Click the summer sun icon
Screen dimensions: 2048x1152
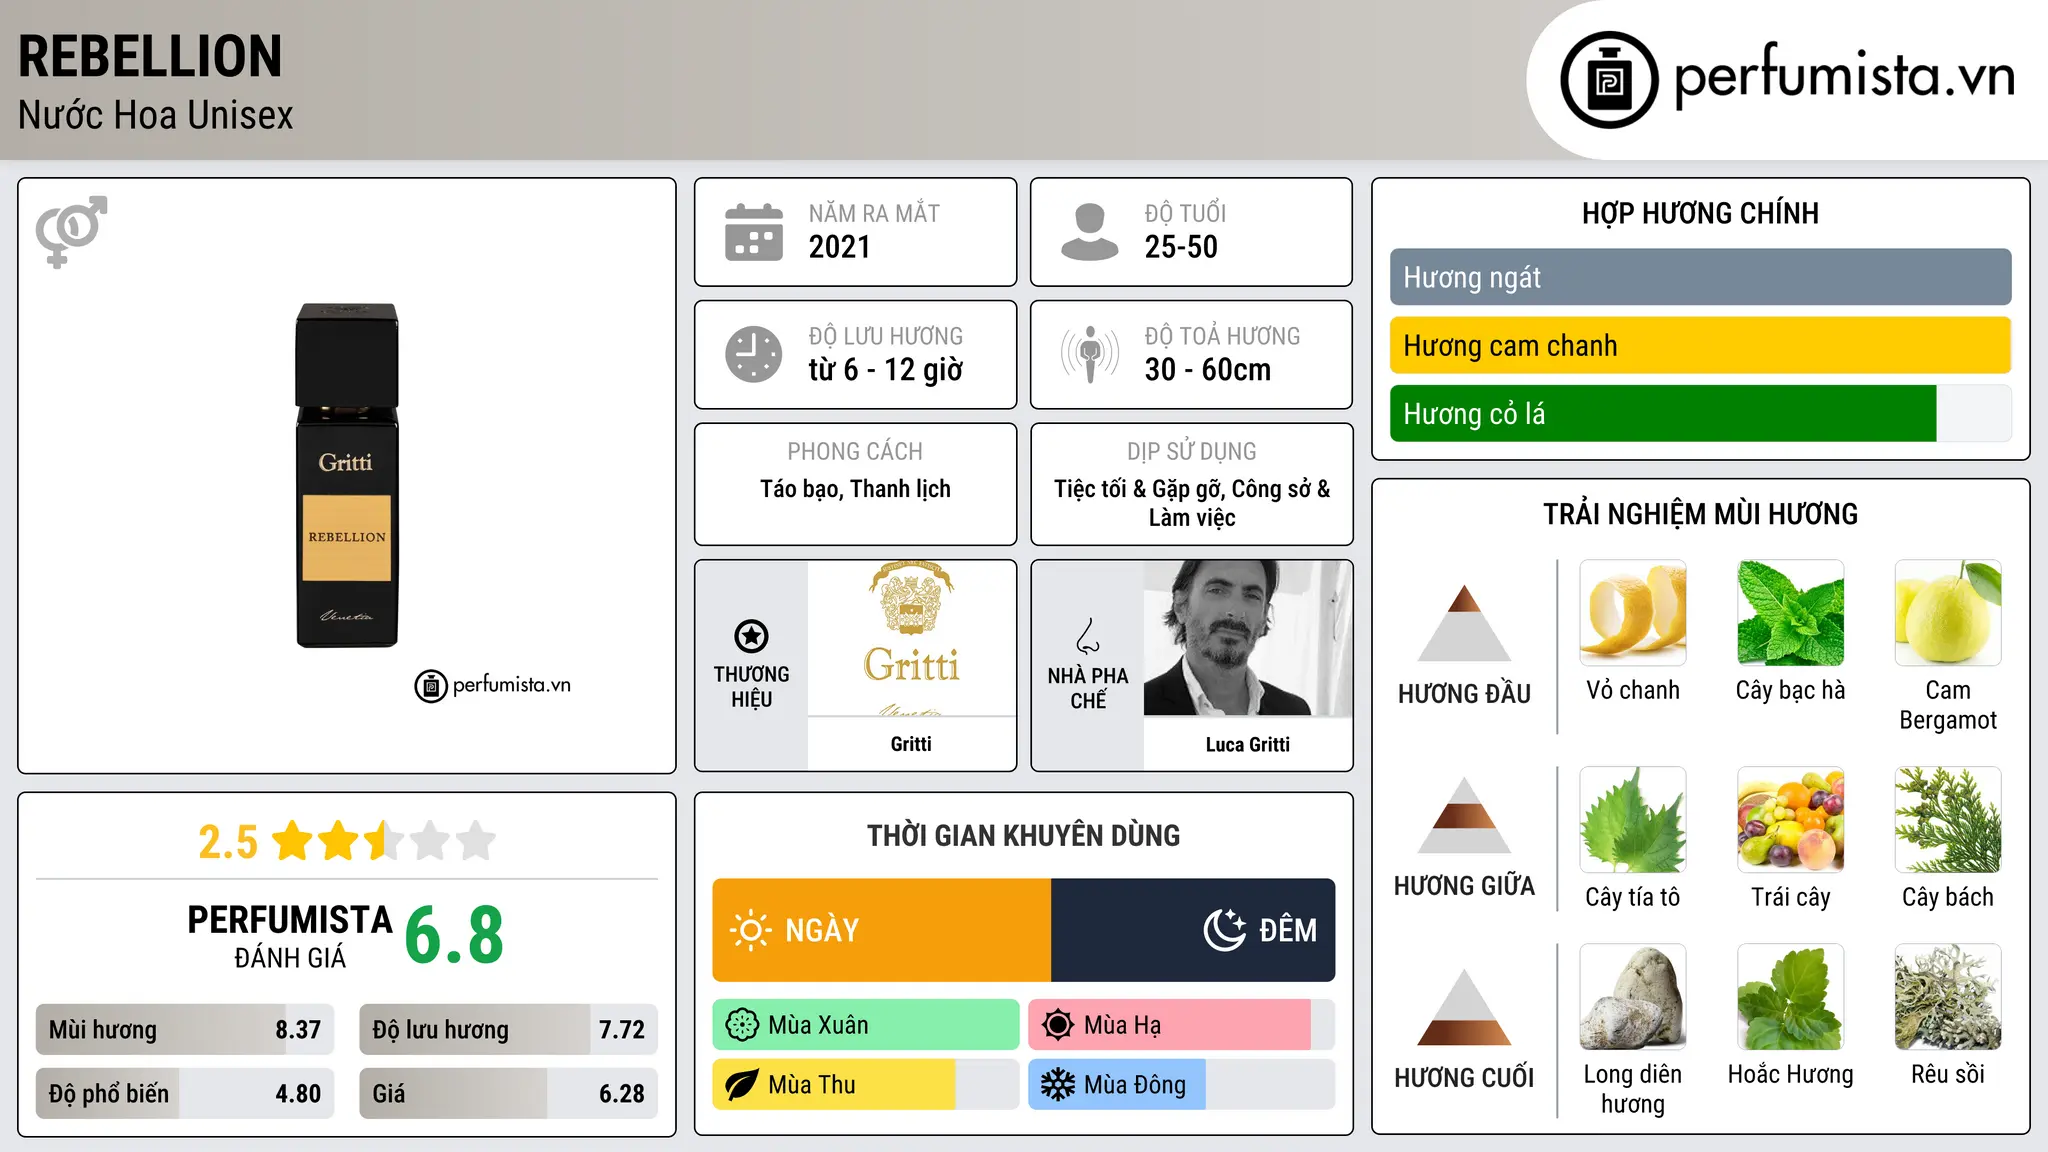pos(1058,1025)
